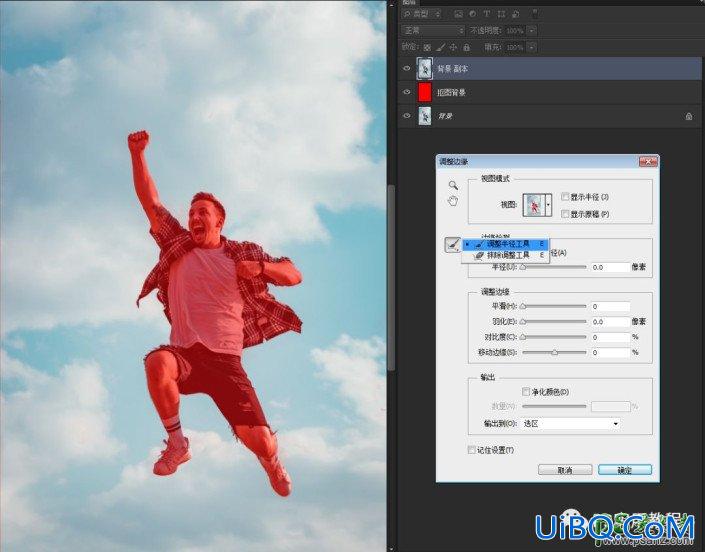Image resolution: width=705 pixels, height=552 pixels.
Task: Click type layer filter T icon
Action: tap(486, 14)
